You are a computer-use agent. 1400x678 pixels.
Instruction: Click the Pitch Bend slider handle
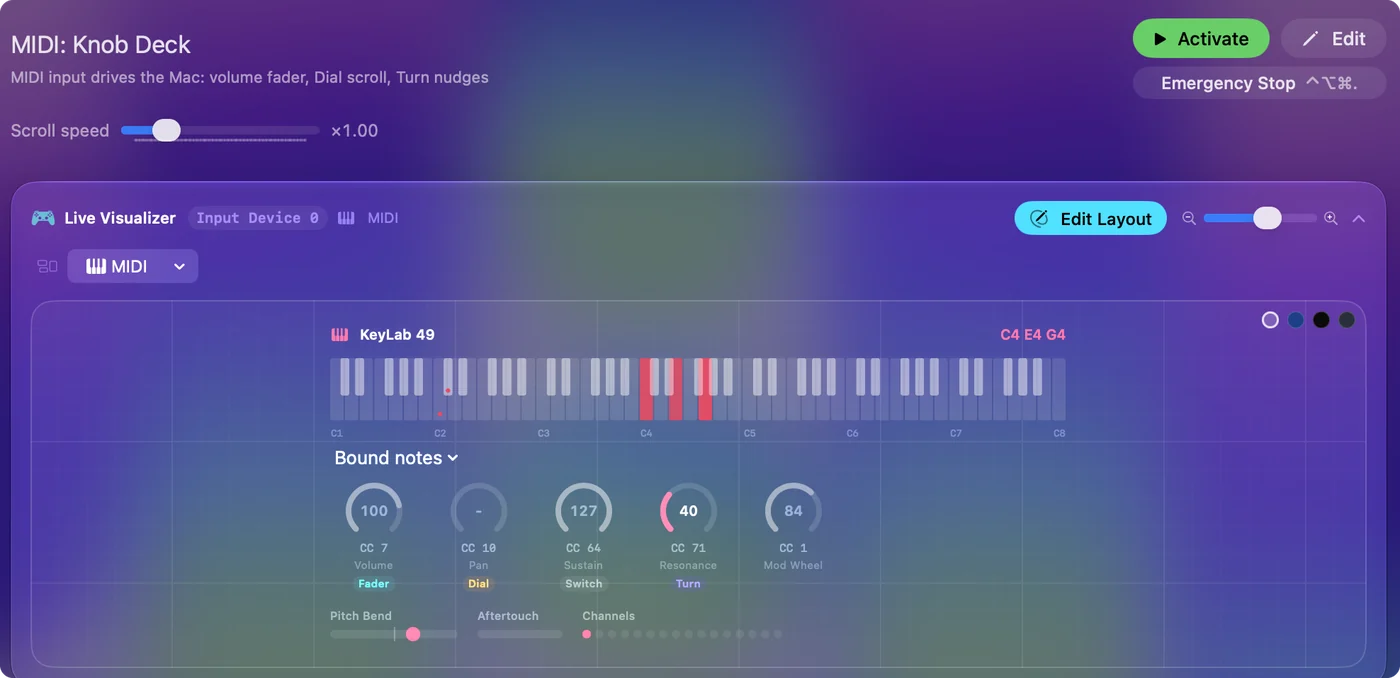click(x=413, y=634)
